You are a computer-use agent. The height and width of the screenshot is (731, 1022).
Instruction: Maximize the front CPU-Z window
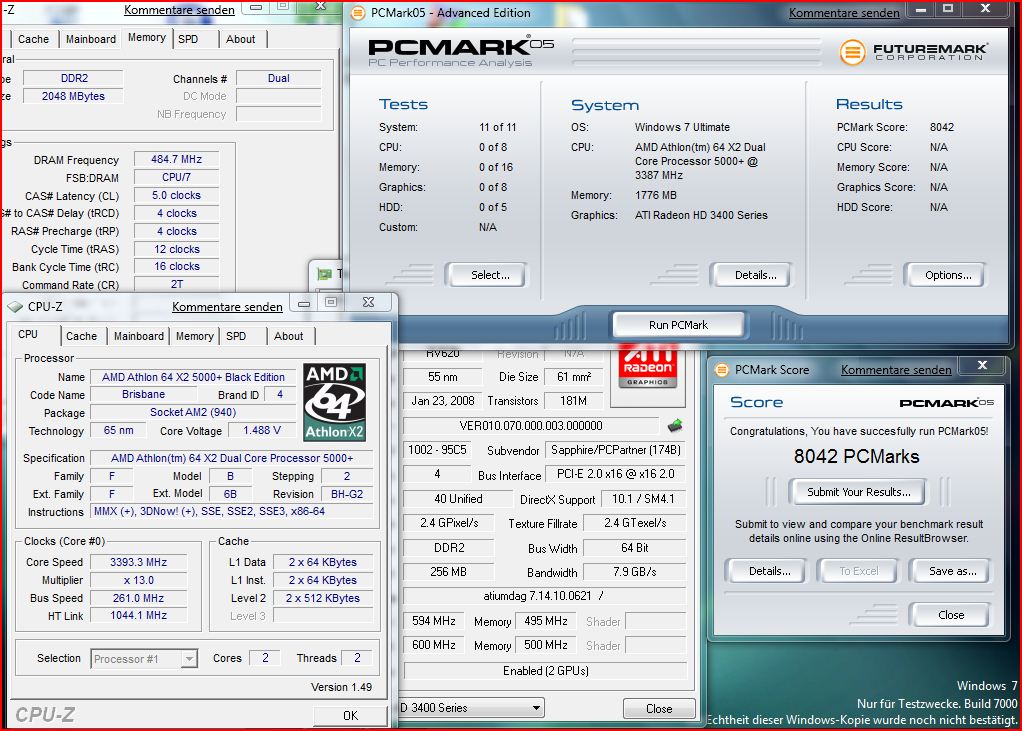point(331,302)
